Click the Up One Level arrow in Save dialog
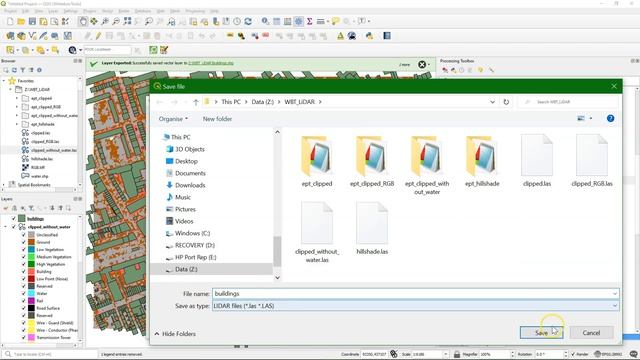This screenshot has width=640, height=360. coord(196,102)
